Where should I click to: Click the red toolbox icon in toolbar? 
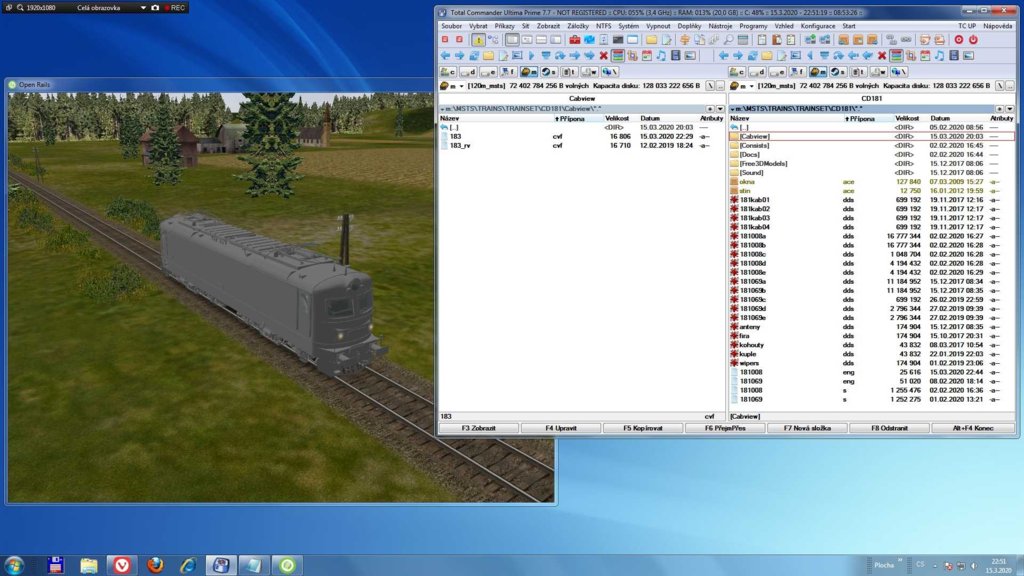575,39
